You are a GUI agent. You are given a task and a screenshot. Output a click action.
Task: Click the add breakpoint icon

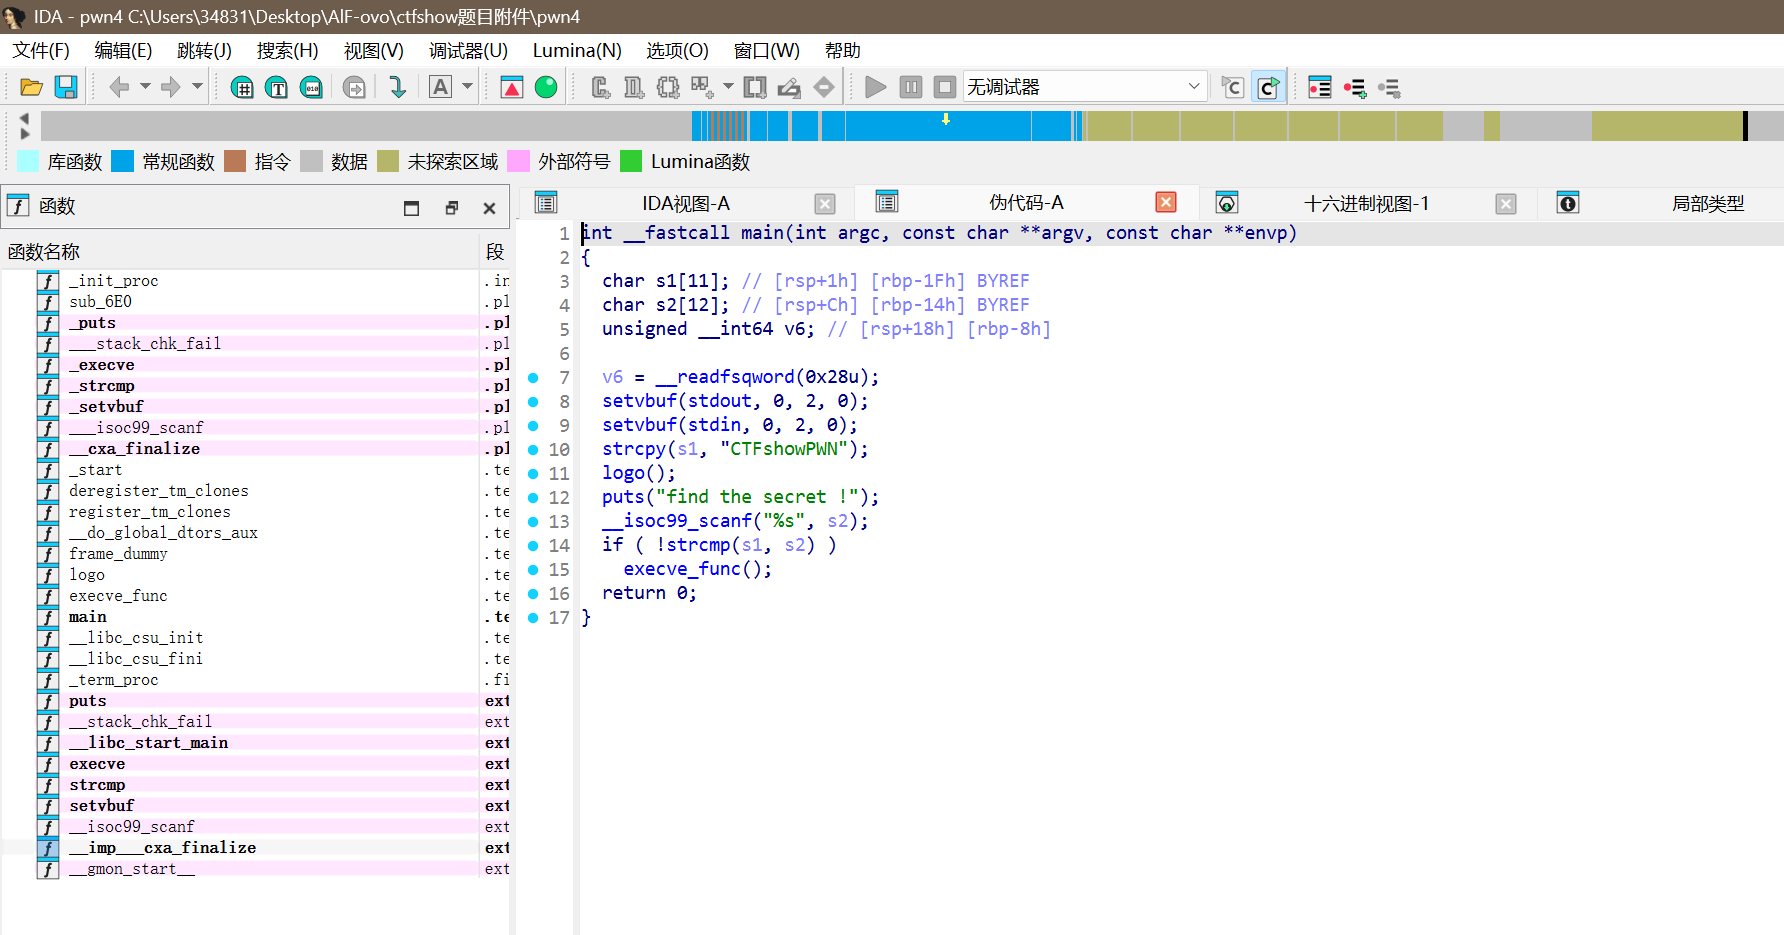click(1355, 88)
